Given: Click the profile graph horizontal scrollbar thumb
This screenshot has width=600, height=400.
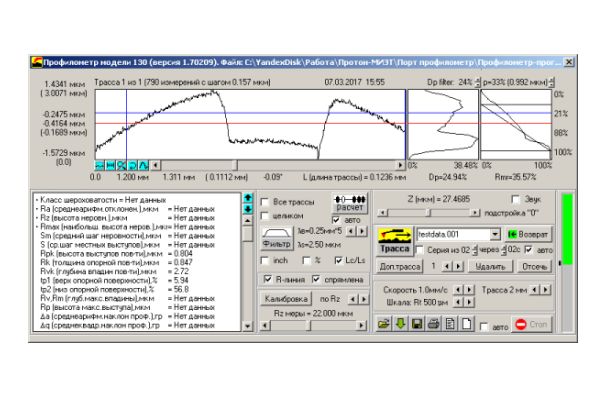Looking at the screenshot, I should 236,165.
